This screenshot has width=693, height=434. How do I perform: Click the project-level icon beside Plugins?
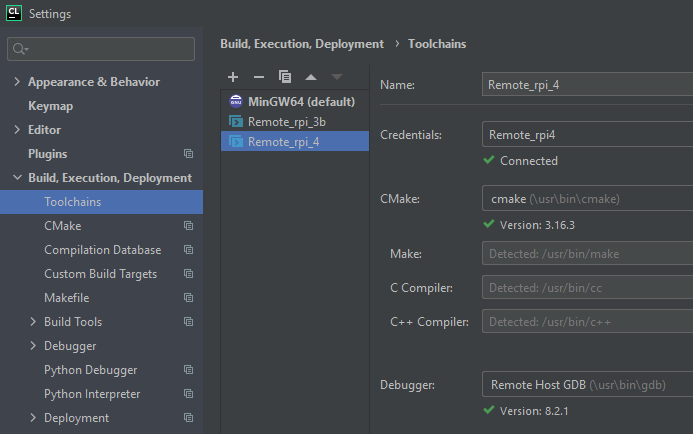tap(188, 154)
